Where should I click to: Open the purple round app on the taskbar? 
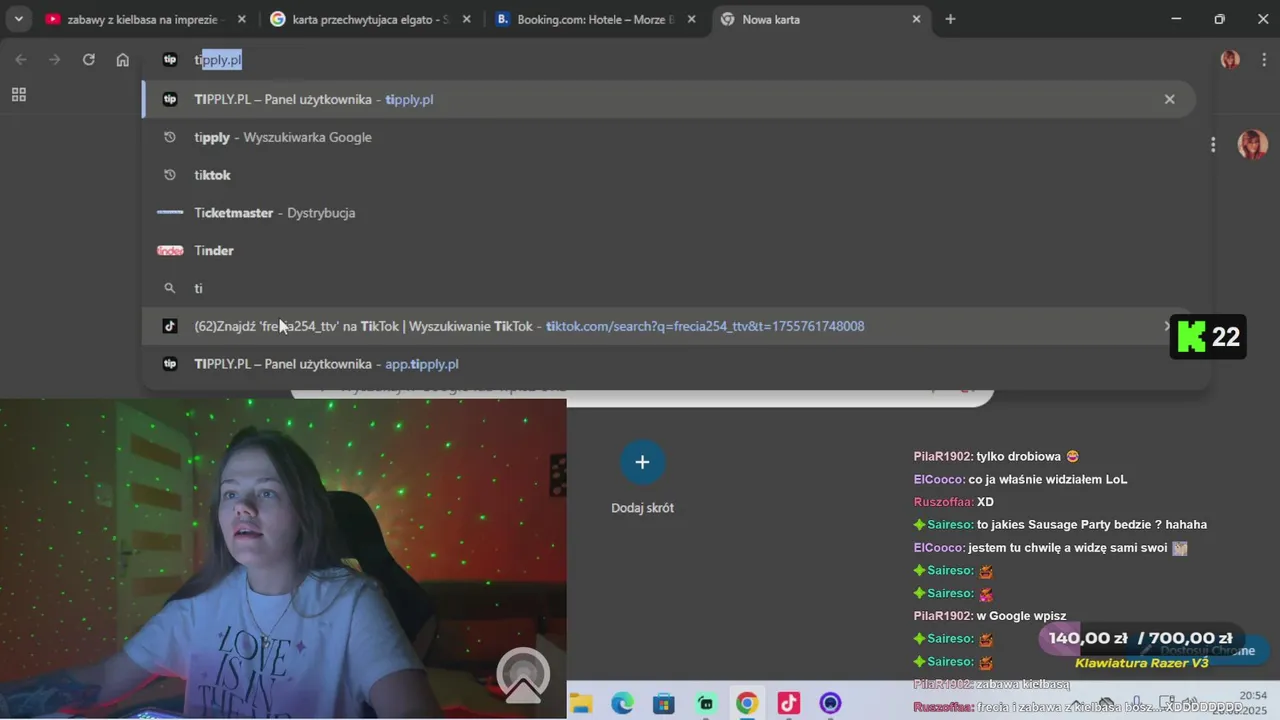click(x=831, y=704)
